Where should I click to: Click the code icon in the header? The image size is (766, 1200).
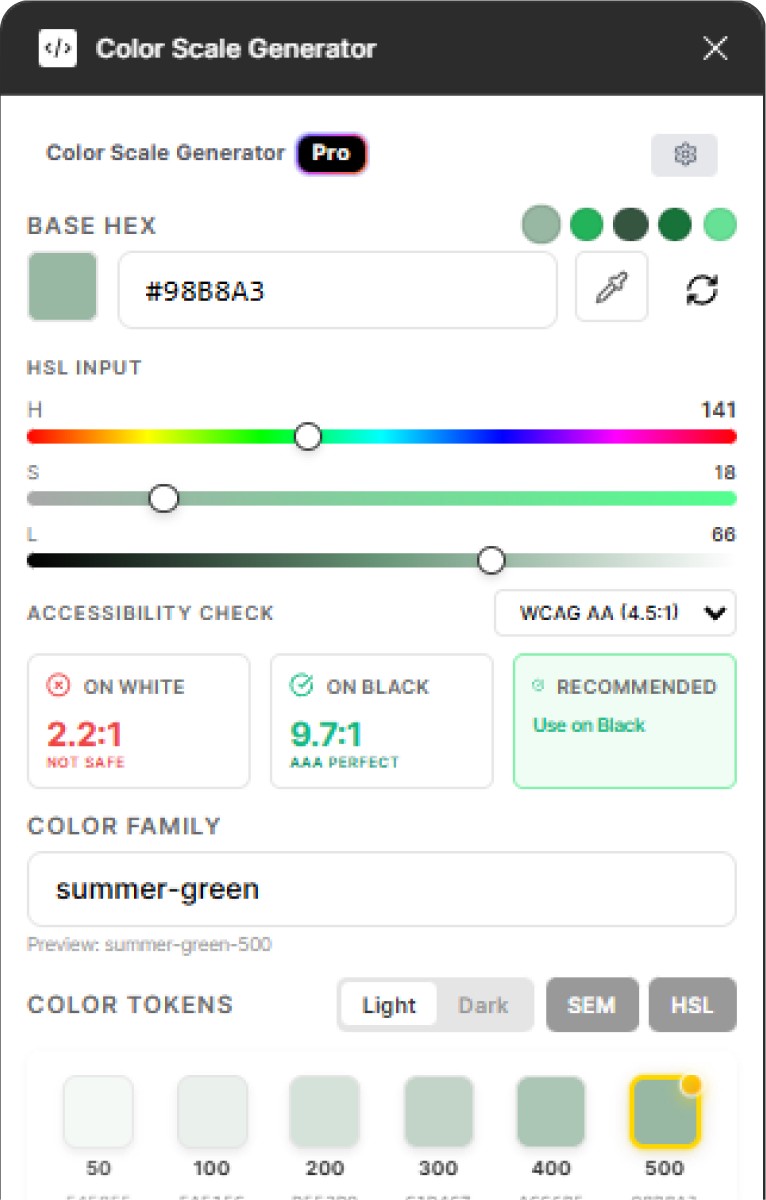pos(57,47)
